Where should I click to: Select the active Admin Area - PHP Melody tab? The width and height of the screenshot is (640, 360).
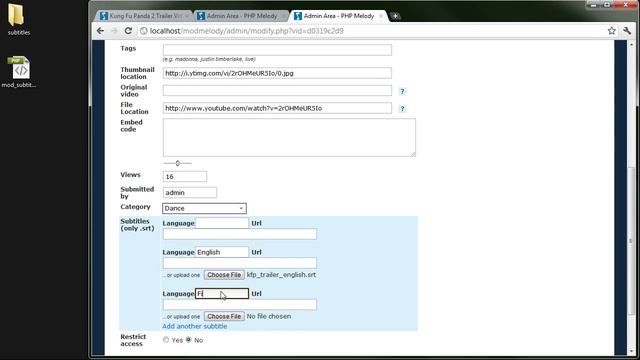click(x=338, y=16)
